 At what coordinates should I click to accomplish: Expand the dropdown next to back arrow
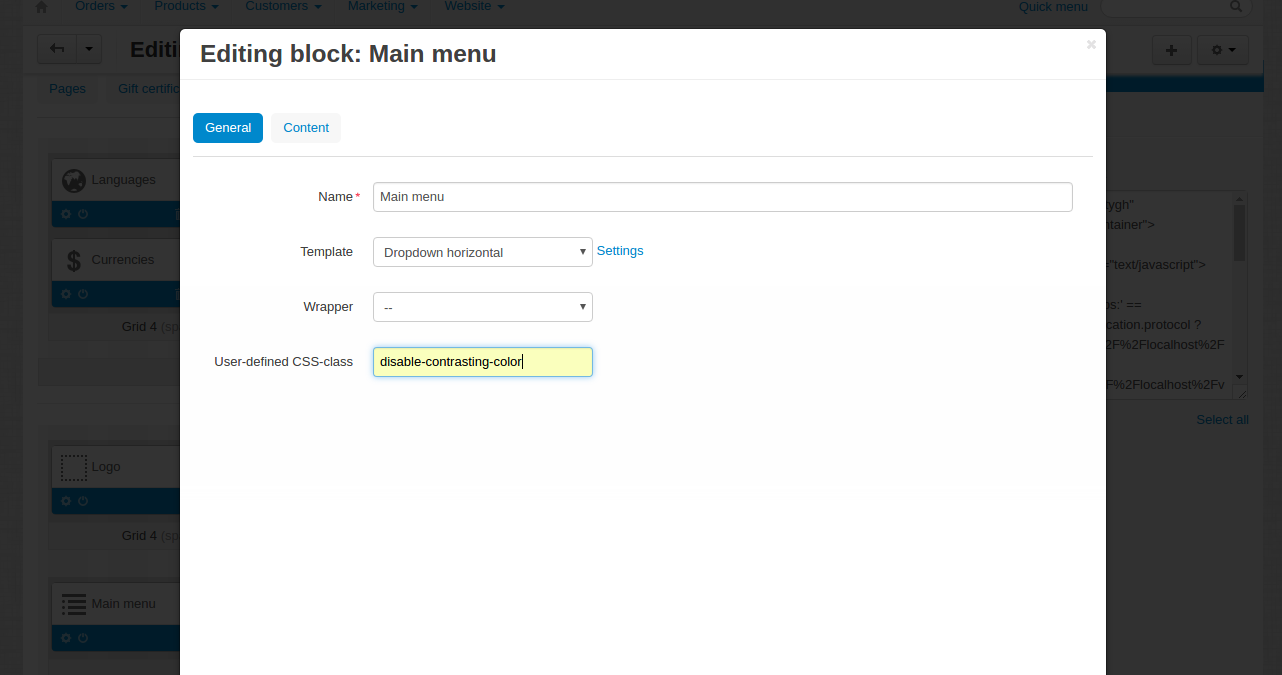[x=89, y=49]
